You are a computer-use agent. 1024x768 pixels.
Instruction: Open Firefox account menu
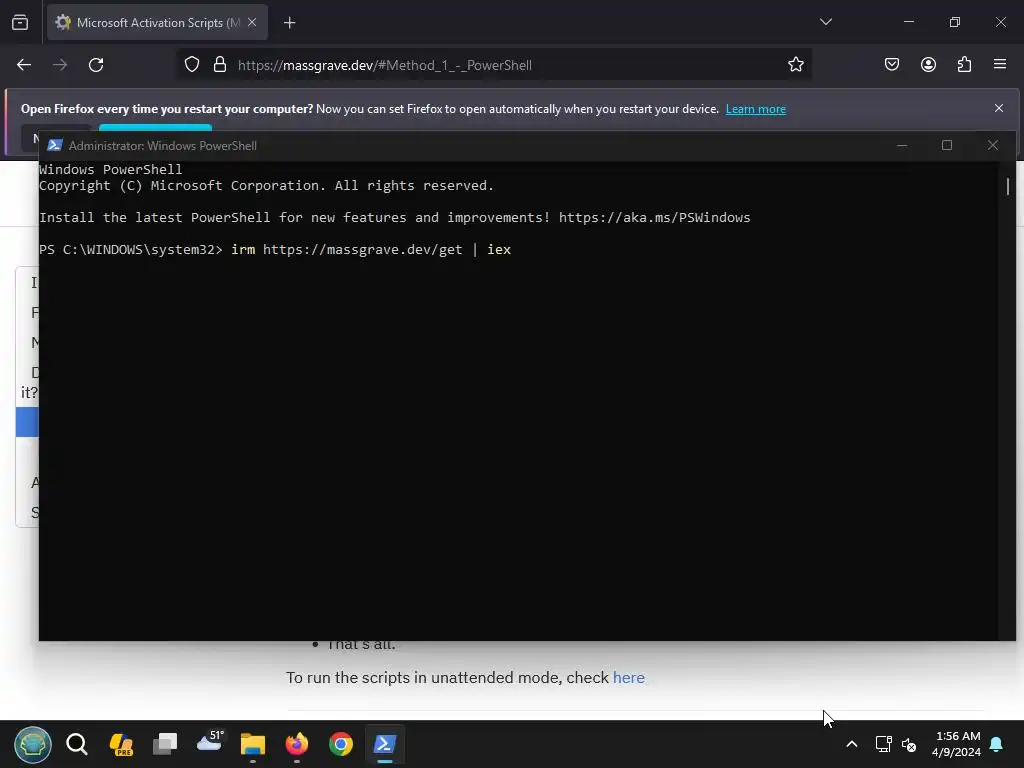928,65
